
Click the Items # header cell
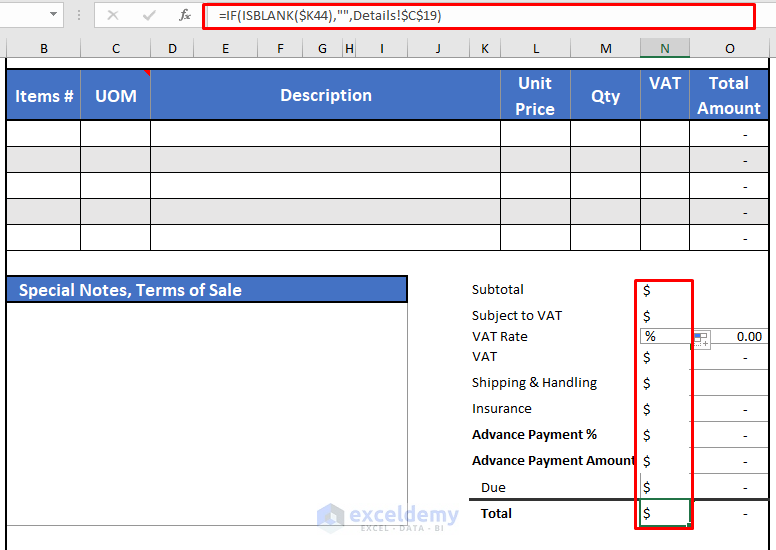[44, 95]
